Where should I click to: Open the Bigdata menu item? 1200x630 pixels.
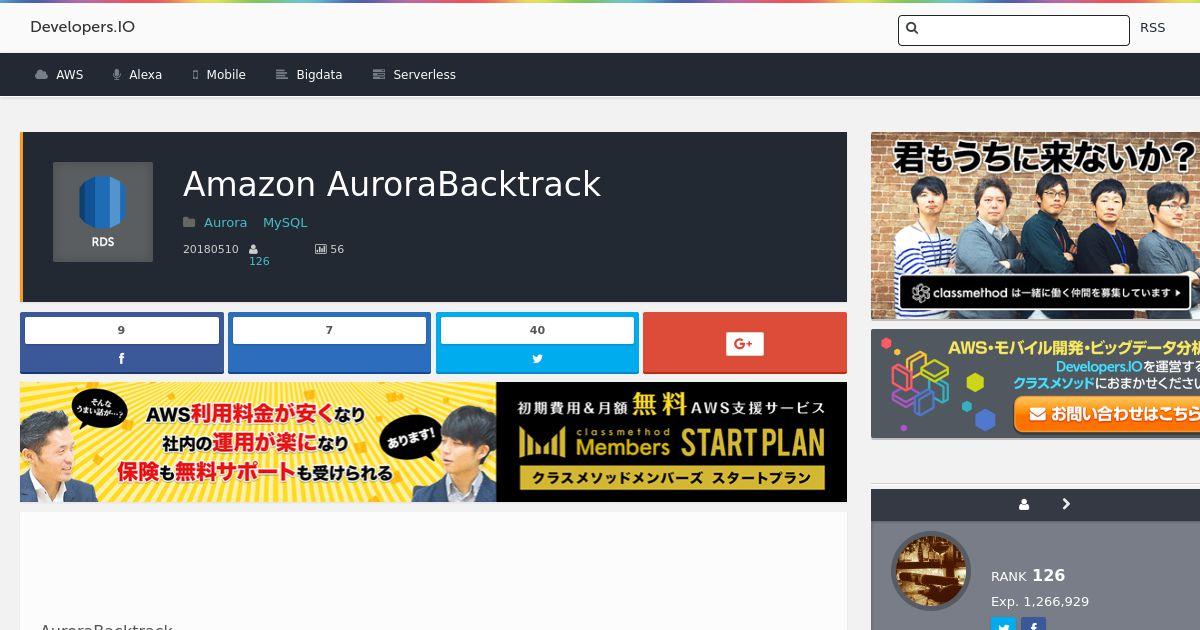(x=309, y=75)
